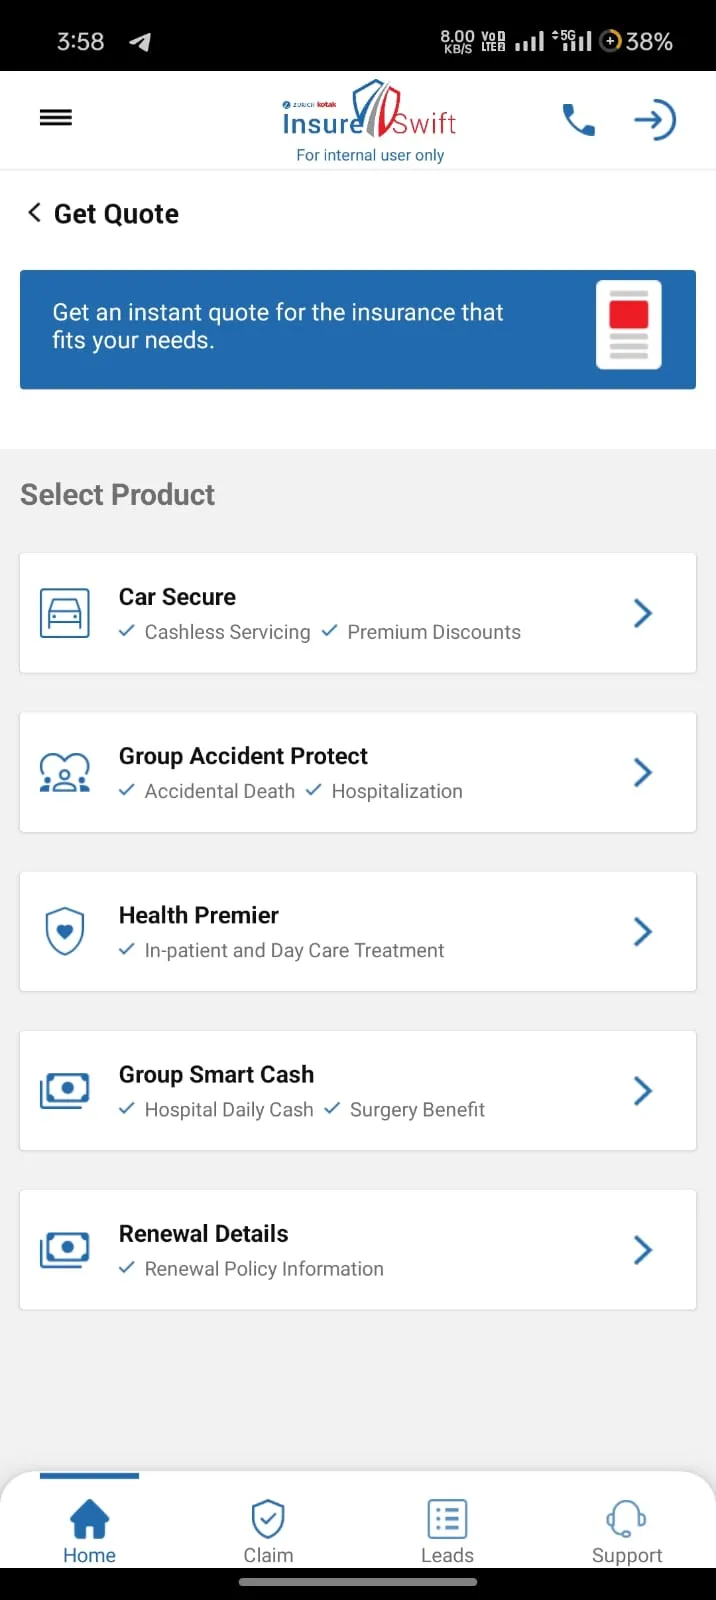Select the Home tab

click(89, 1531)
